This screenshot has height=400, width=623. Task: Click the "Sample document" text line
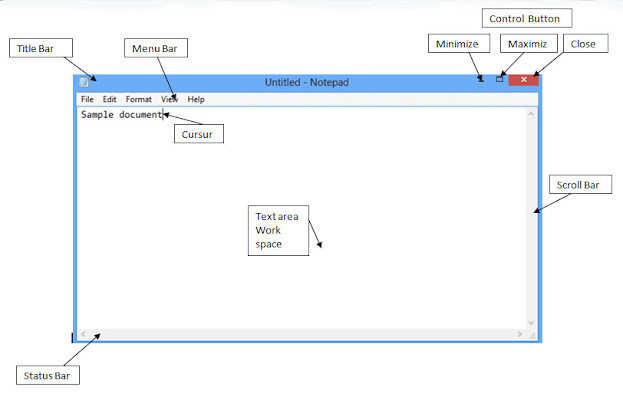pyautogui.click(x=122, y=115)
